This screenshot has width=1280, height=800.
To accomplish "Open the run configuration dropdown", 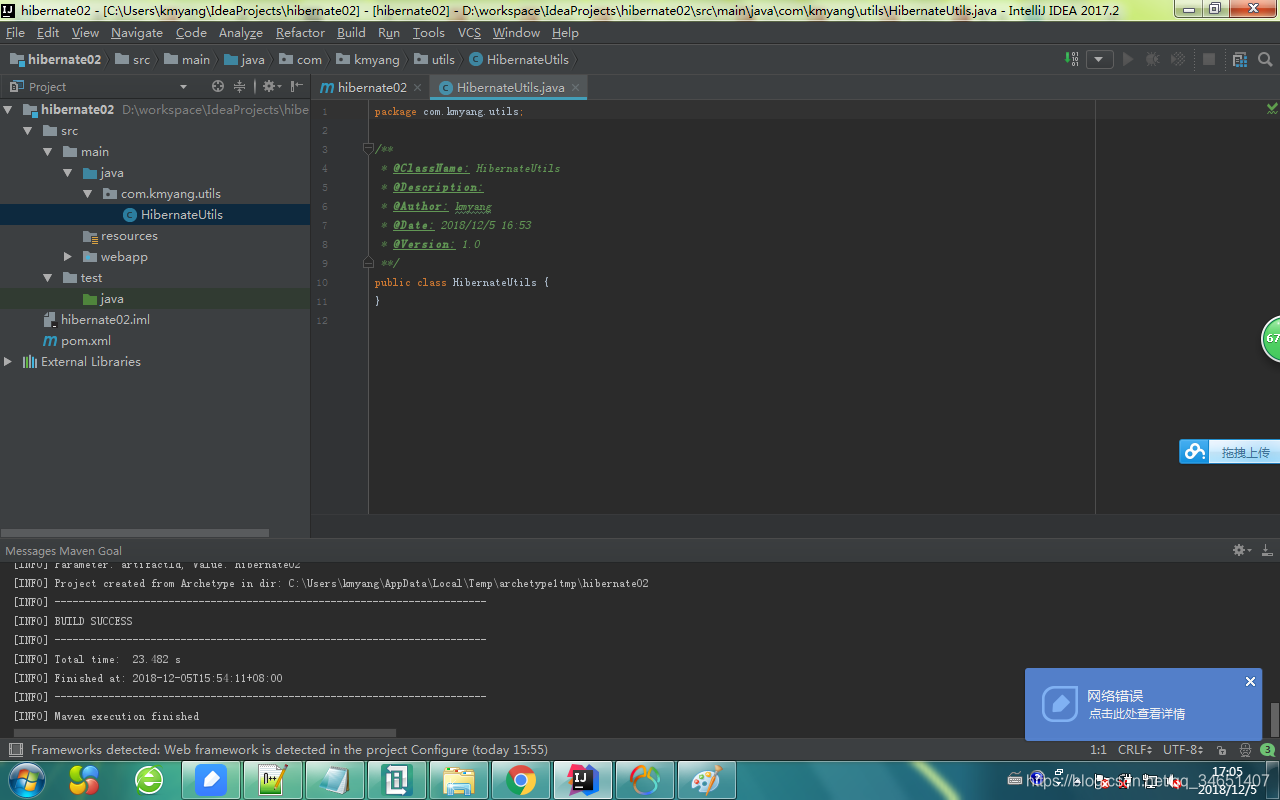I will coord(1100,59).
